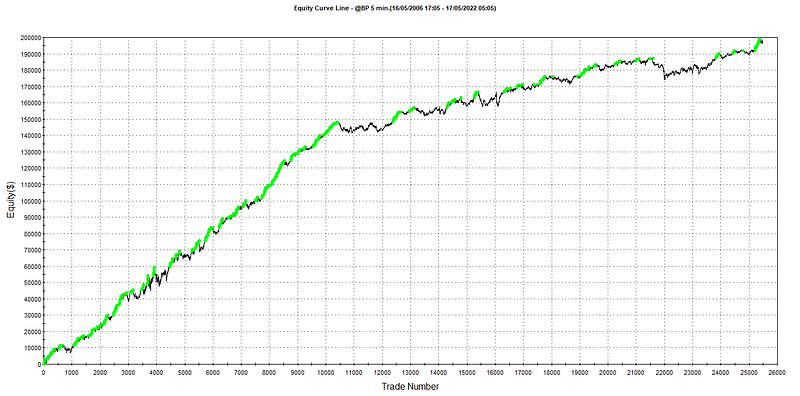Screen dimensions: 800x396
Task: Pick the 8000 trade number tick label
Action: 269,373
